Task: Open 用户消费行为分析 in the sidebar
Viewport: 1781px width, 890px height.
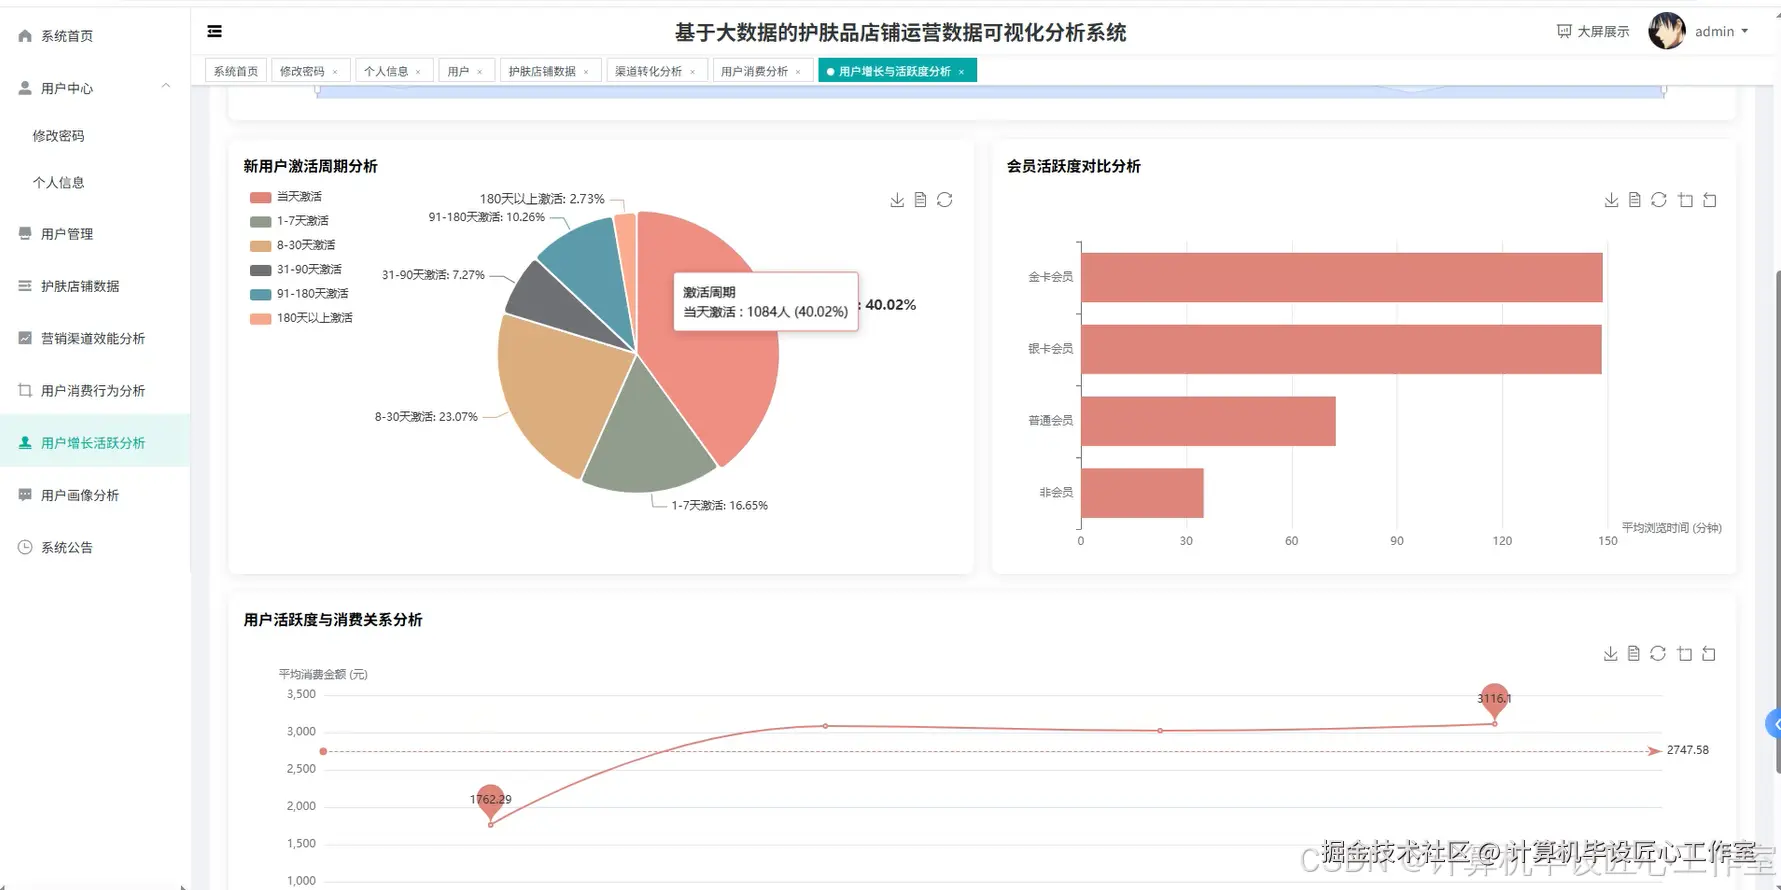Action: pyautogui.click(x=95, y=391)
